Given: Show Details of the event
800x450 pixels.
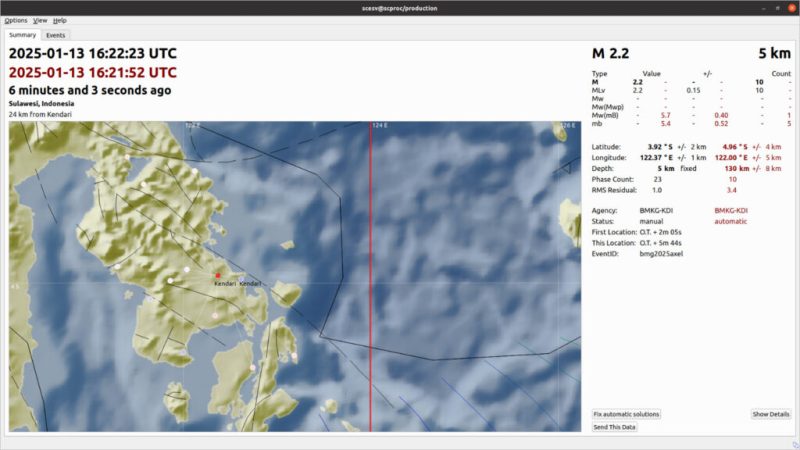Looking at the screenshot, I should pos(771,414).
